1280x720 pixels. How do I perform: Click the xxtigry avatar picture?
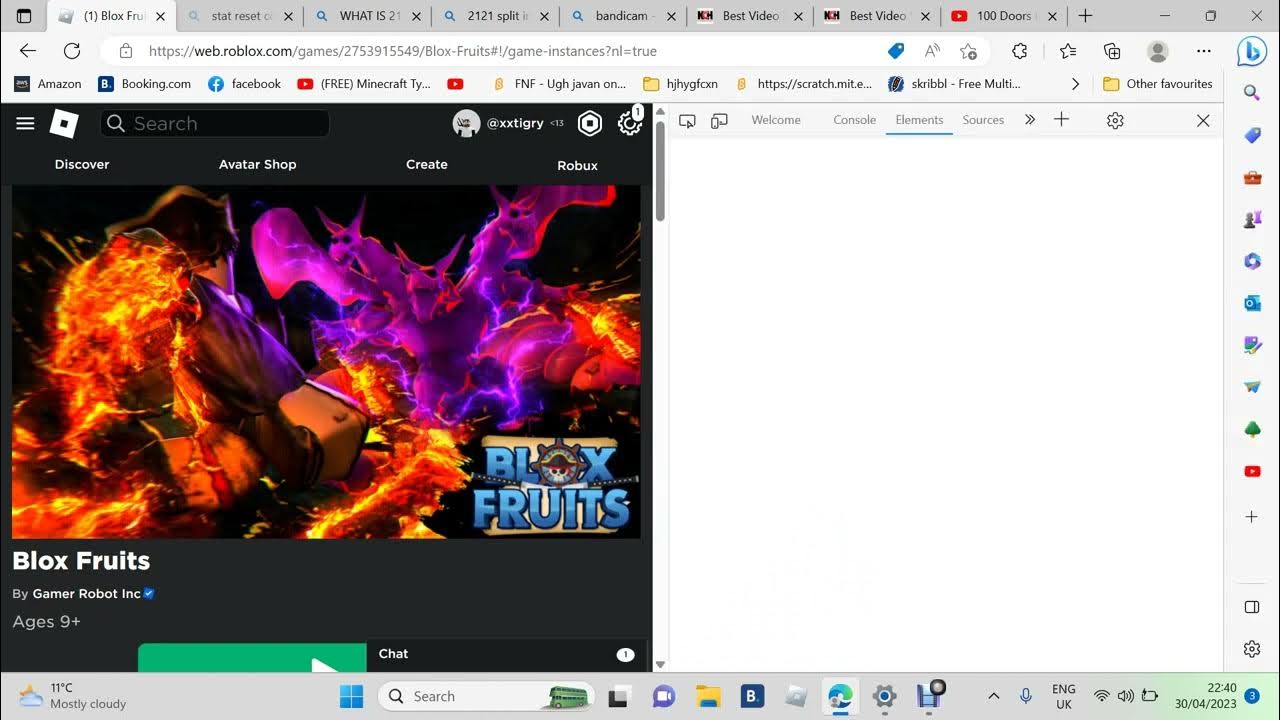(466, 123)
